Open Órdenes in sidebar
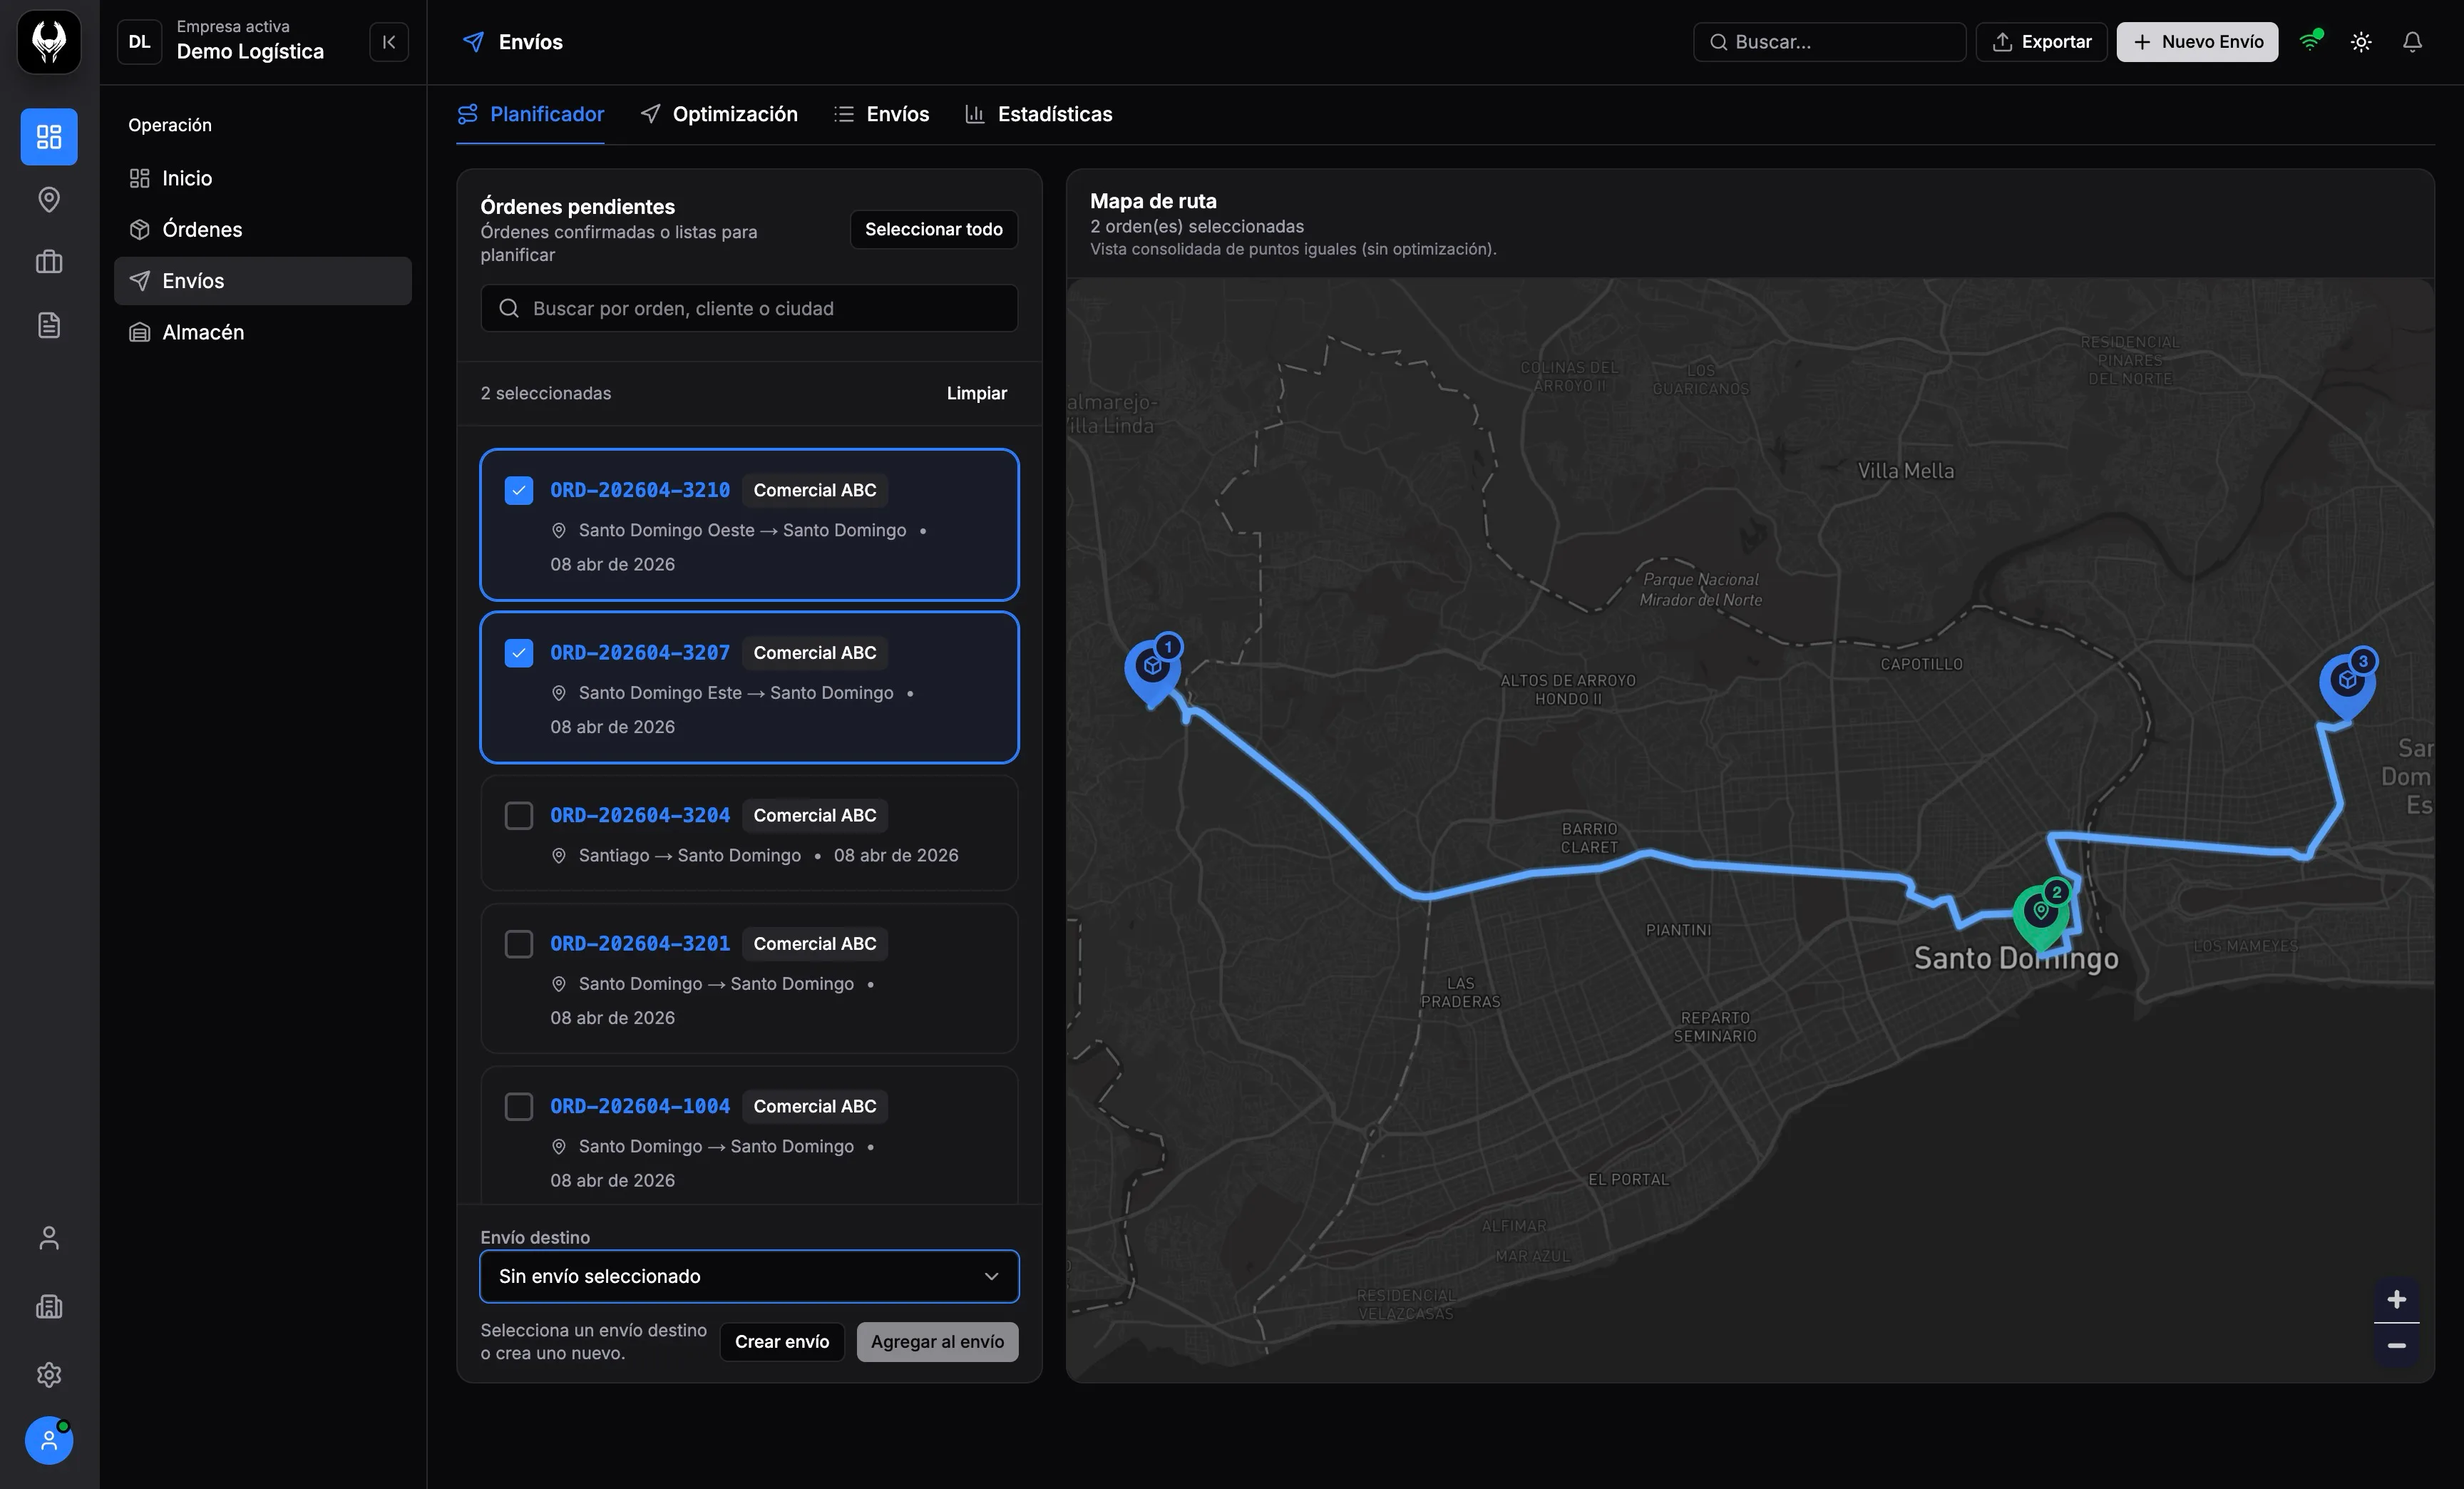Viewport: 2464px width, 1489px height. [263, 229]
